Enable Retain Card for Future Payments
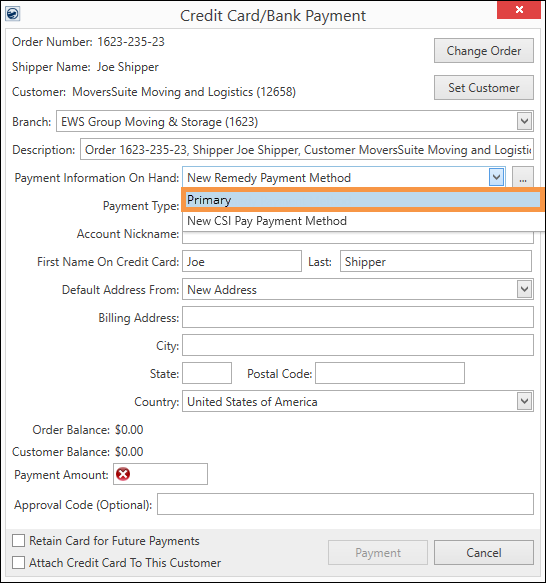Image resolution: width=546 pixels, height=583 pixels. pyautogui.click(x=19, y=541)
